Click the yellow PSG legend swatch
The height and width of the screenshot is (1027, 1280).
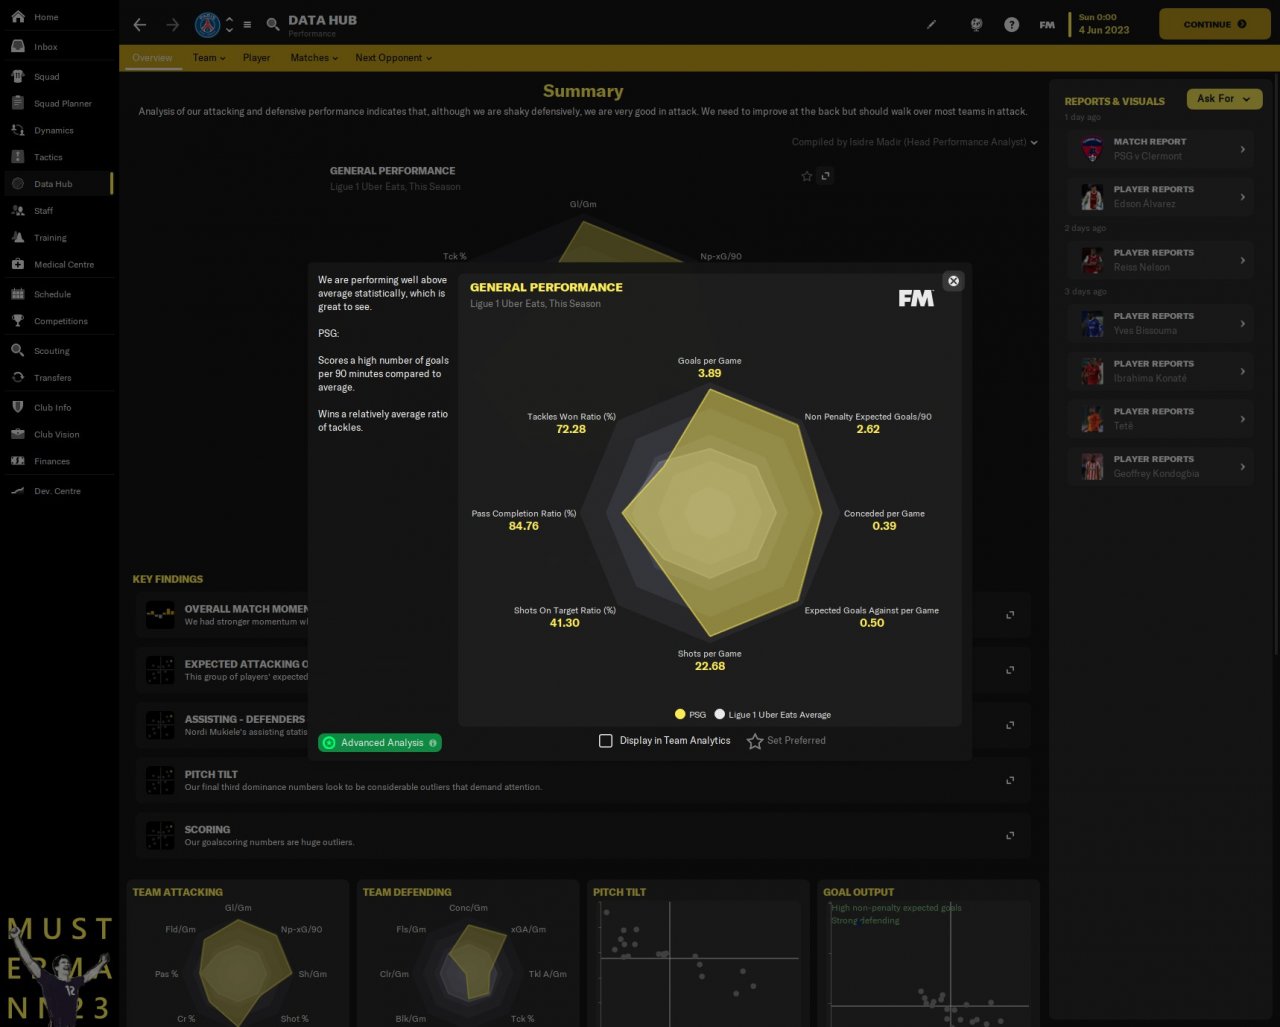tap(680, 715)
